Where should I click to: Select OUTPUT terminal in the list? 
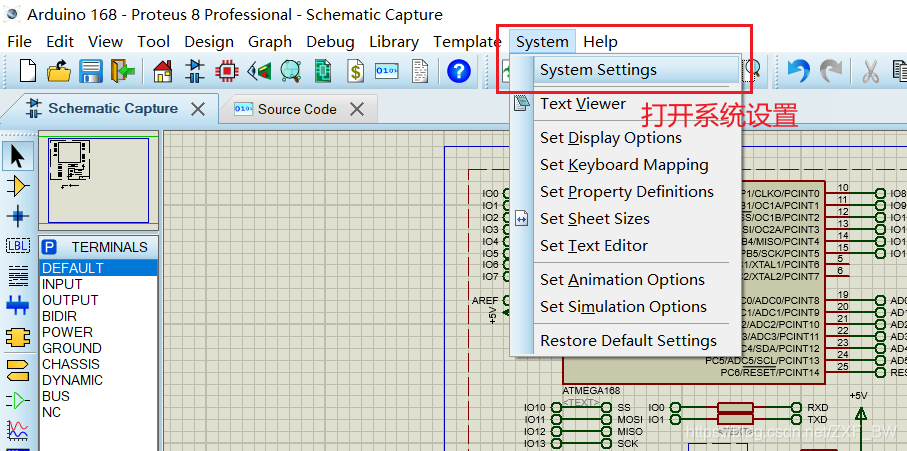click(98, 300)
